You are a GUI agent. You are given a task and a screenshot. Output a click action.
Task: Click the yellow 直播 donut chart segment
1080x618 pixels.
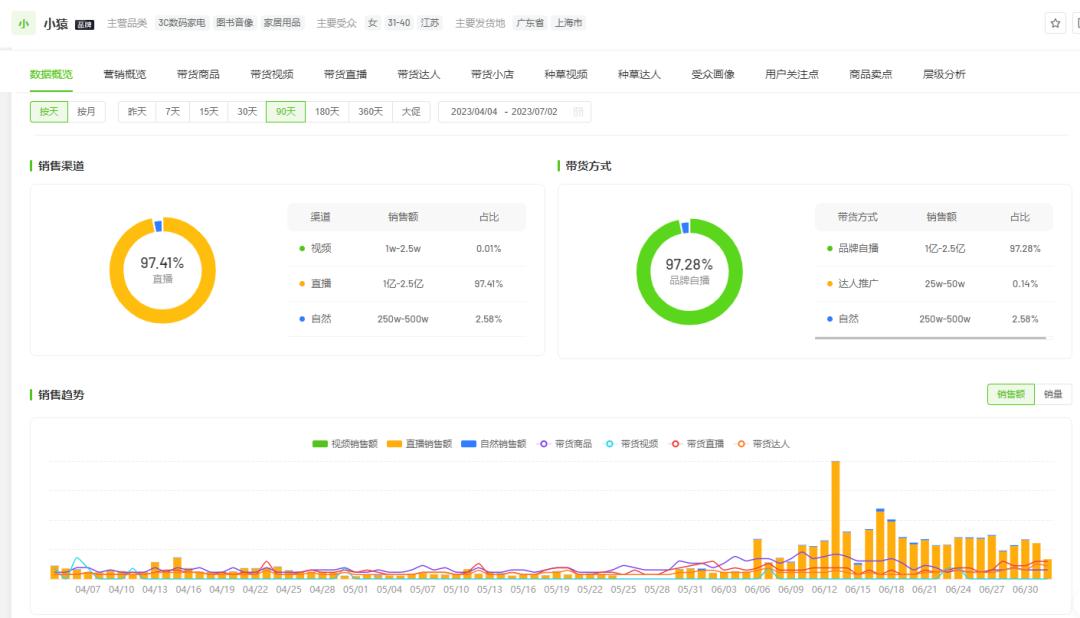pyautogui.click(x=162, y=320)
